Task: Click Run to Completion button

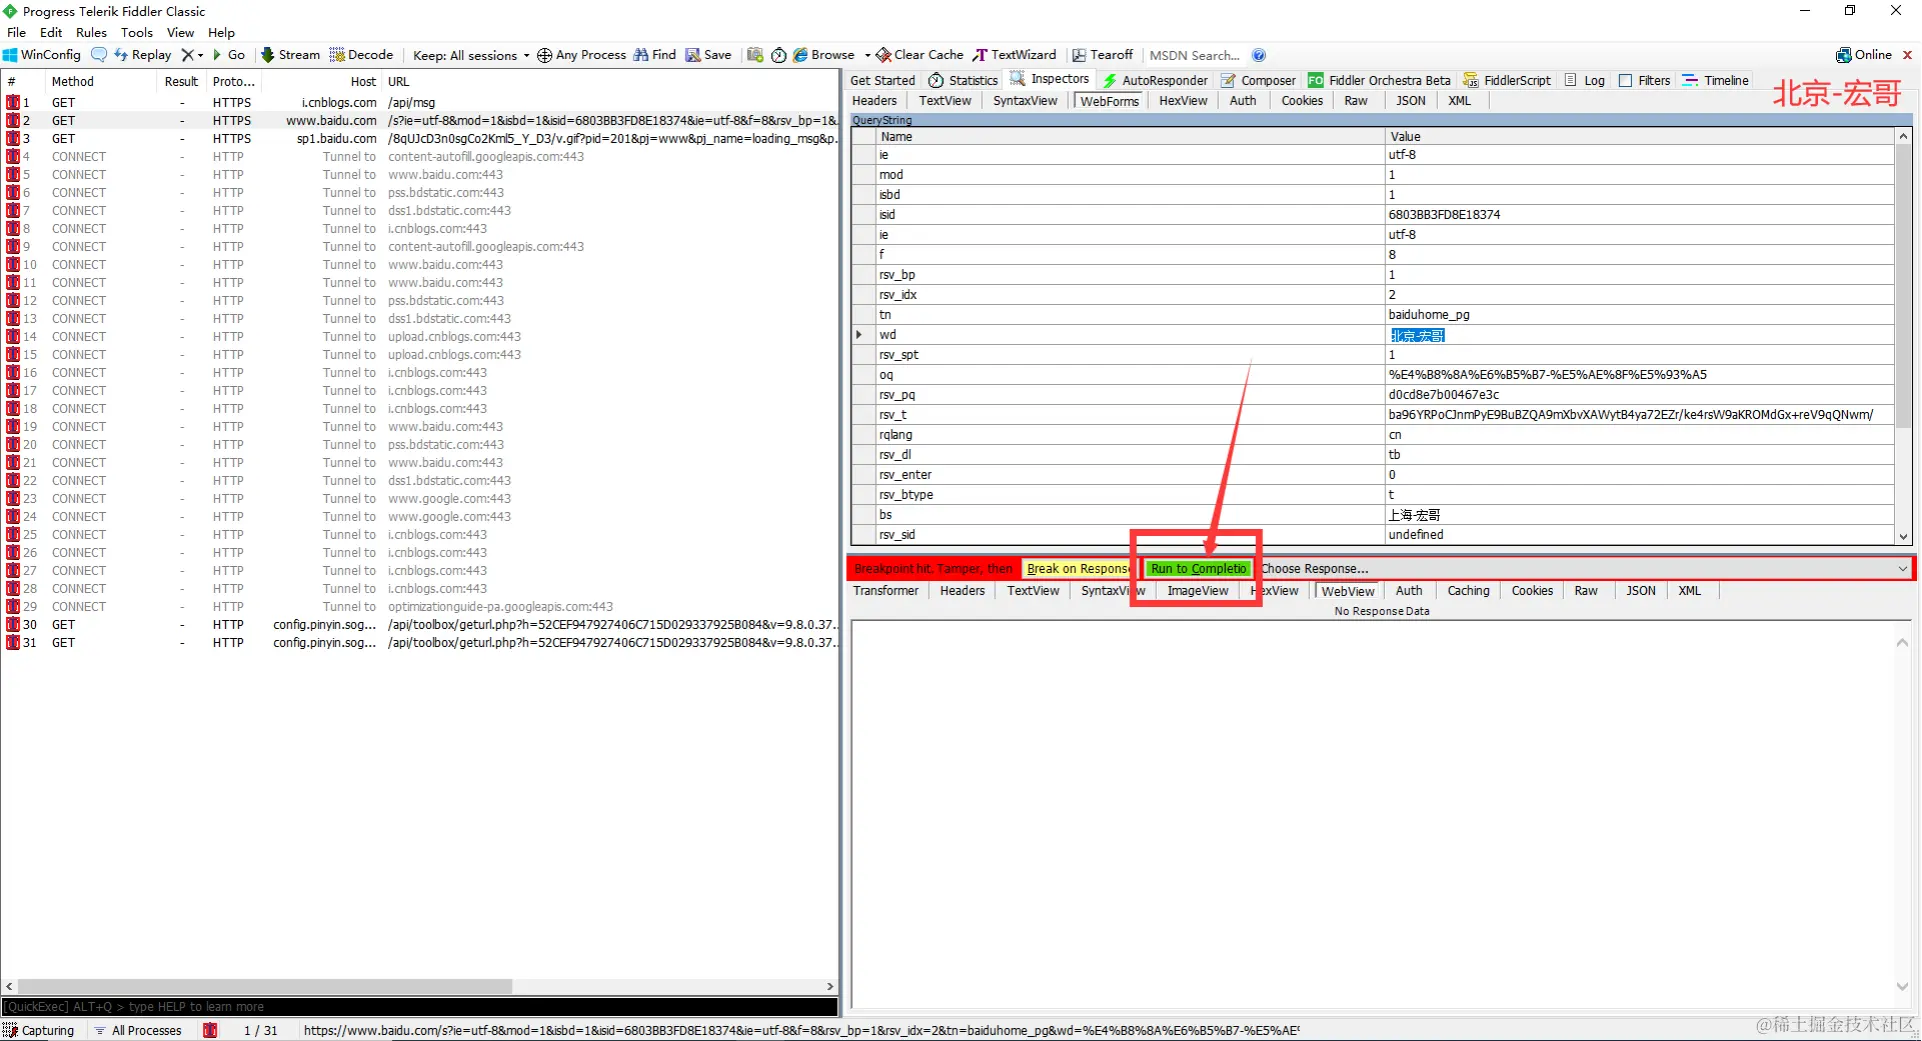Action: click(x=1198, y=568)
